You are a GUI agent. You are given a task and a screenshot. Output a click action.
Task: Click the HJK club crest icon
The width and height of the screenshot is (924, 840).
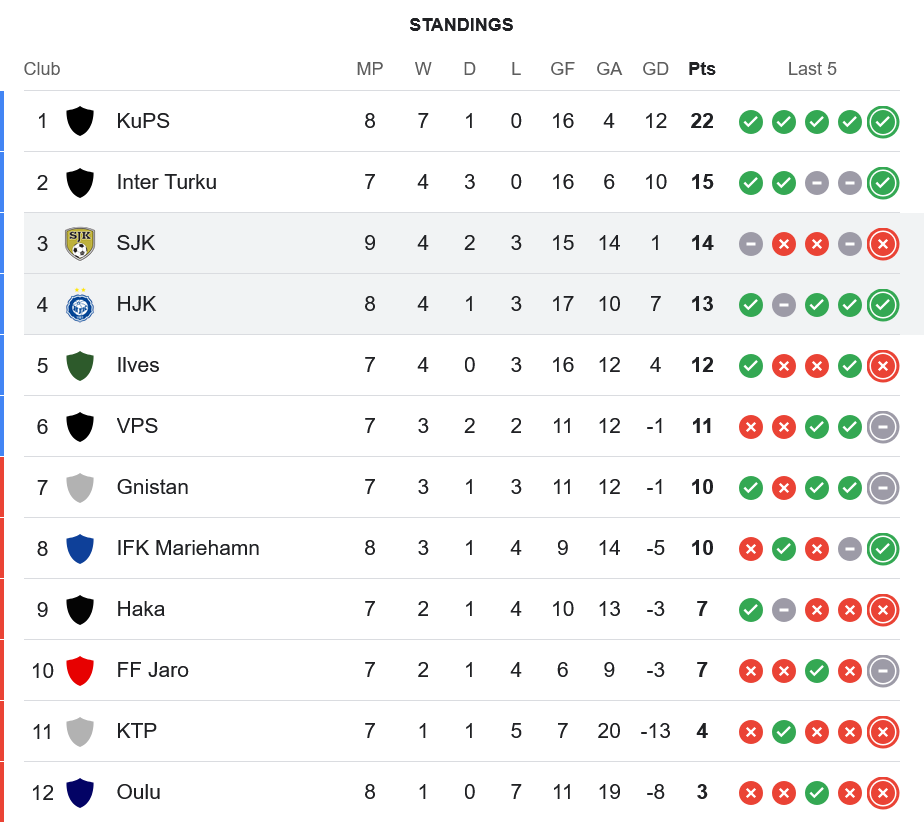pyautogui.click(x=80, y=304)
